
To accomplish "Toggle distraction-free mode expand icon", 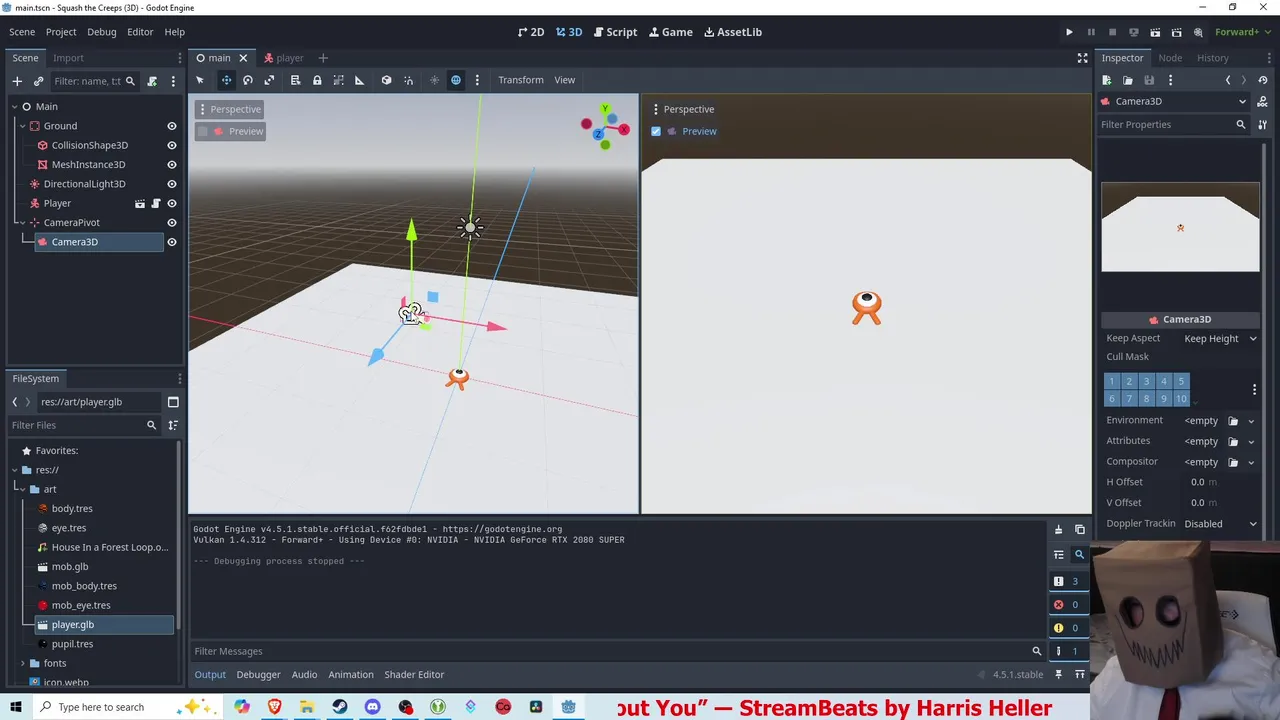I will click(x=1082, y=58).
